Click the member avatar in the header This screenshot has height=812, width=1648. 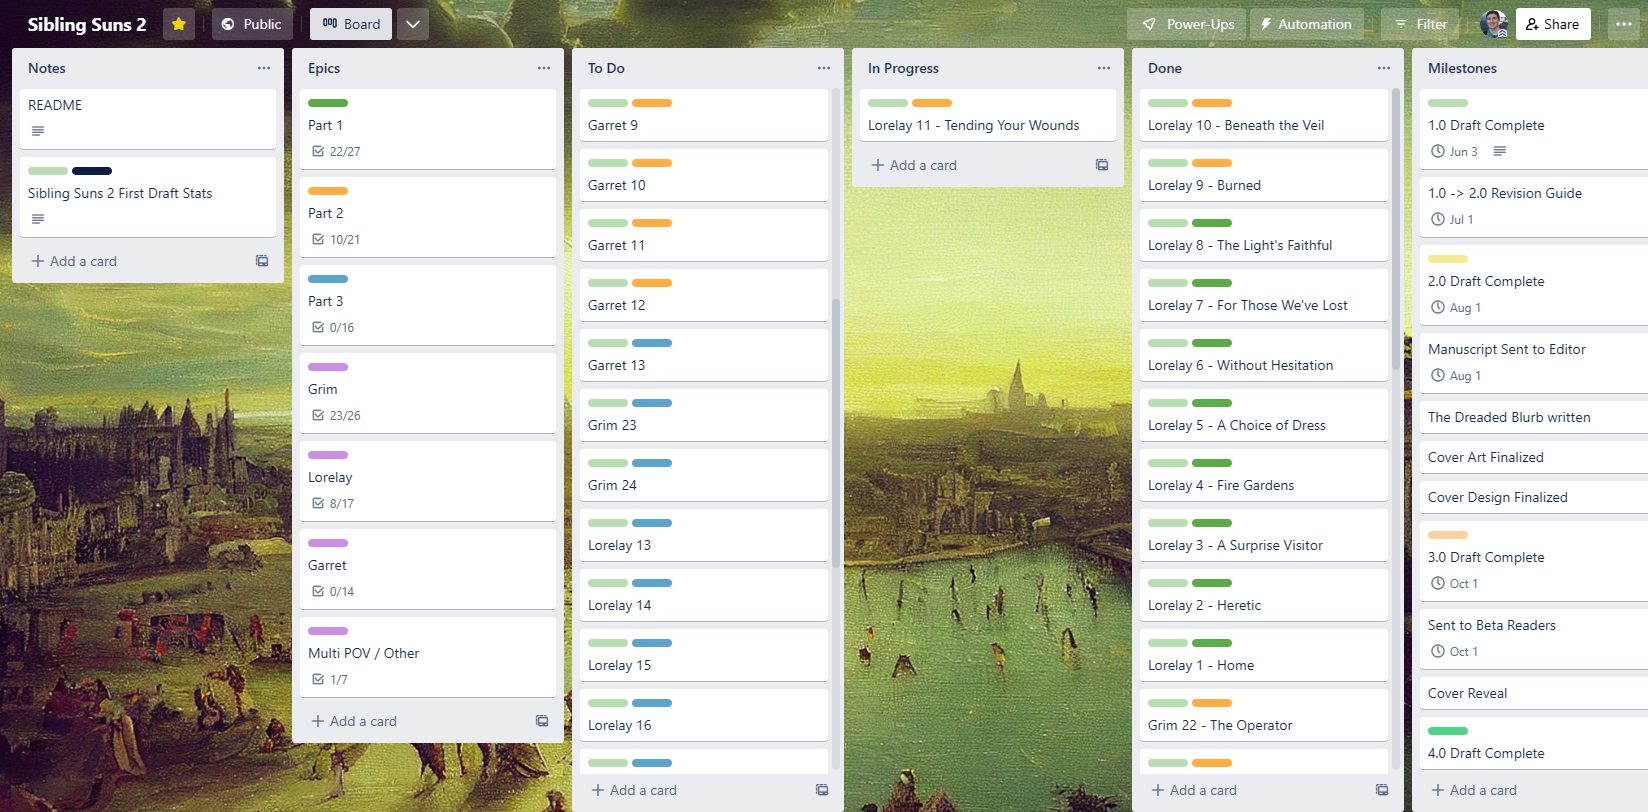point(1493,24)
